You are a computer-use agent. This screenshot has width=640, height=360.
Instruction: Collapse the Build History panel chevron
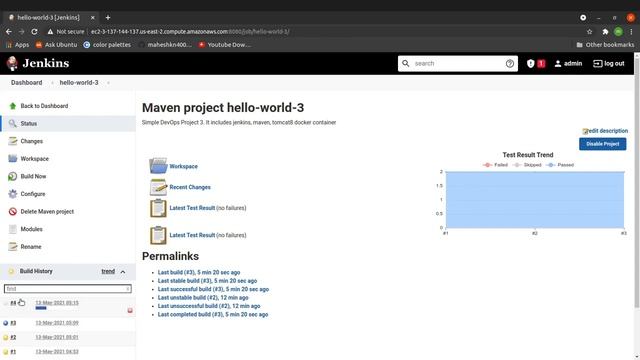[122, 272]
